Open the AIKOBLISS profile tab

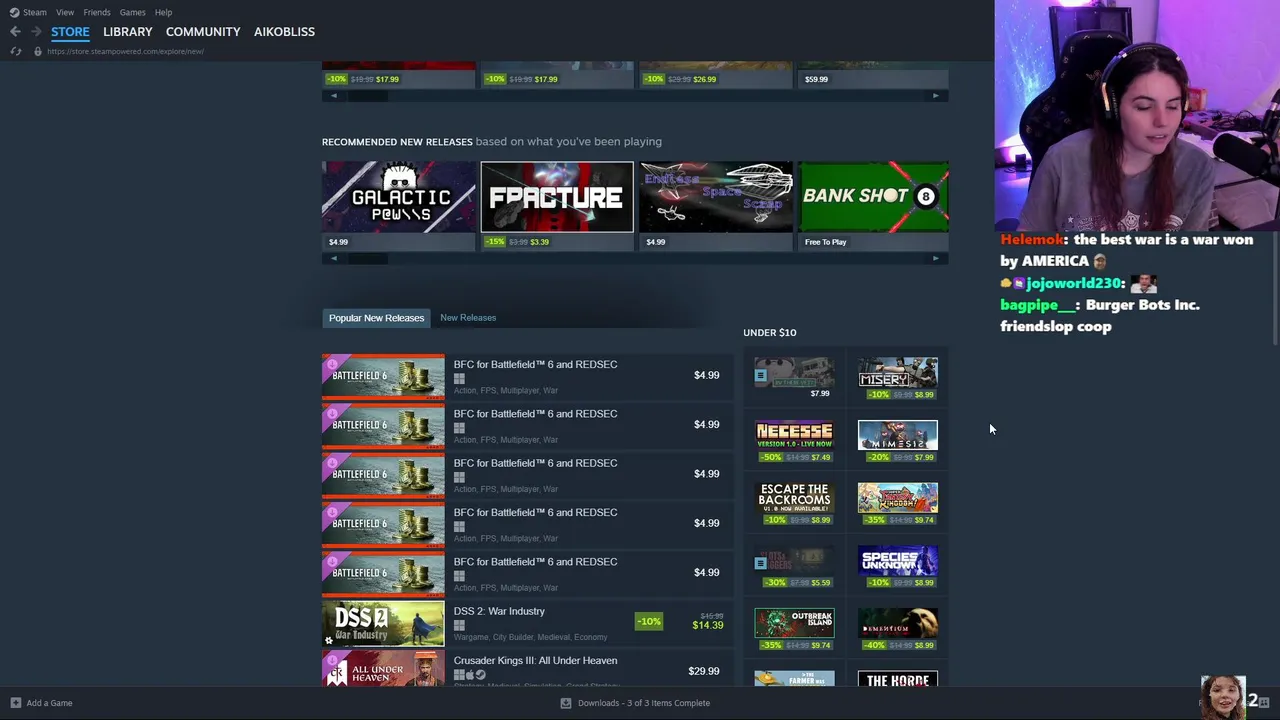click(284, 32)
